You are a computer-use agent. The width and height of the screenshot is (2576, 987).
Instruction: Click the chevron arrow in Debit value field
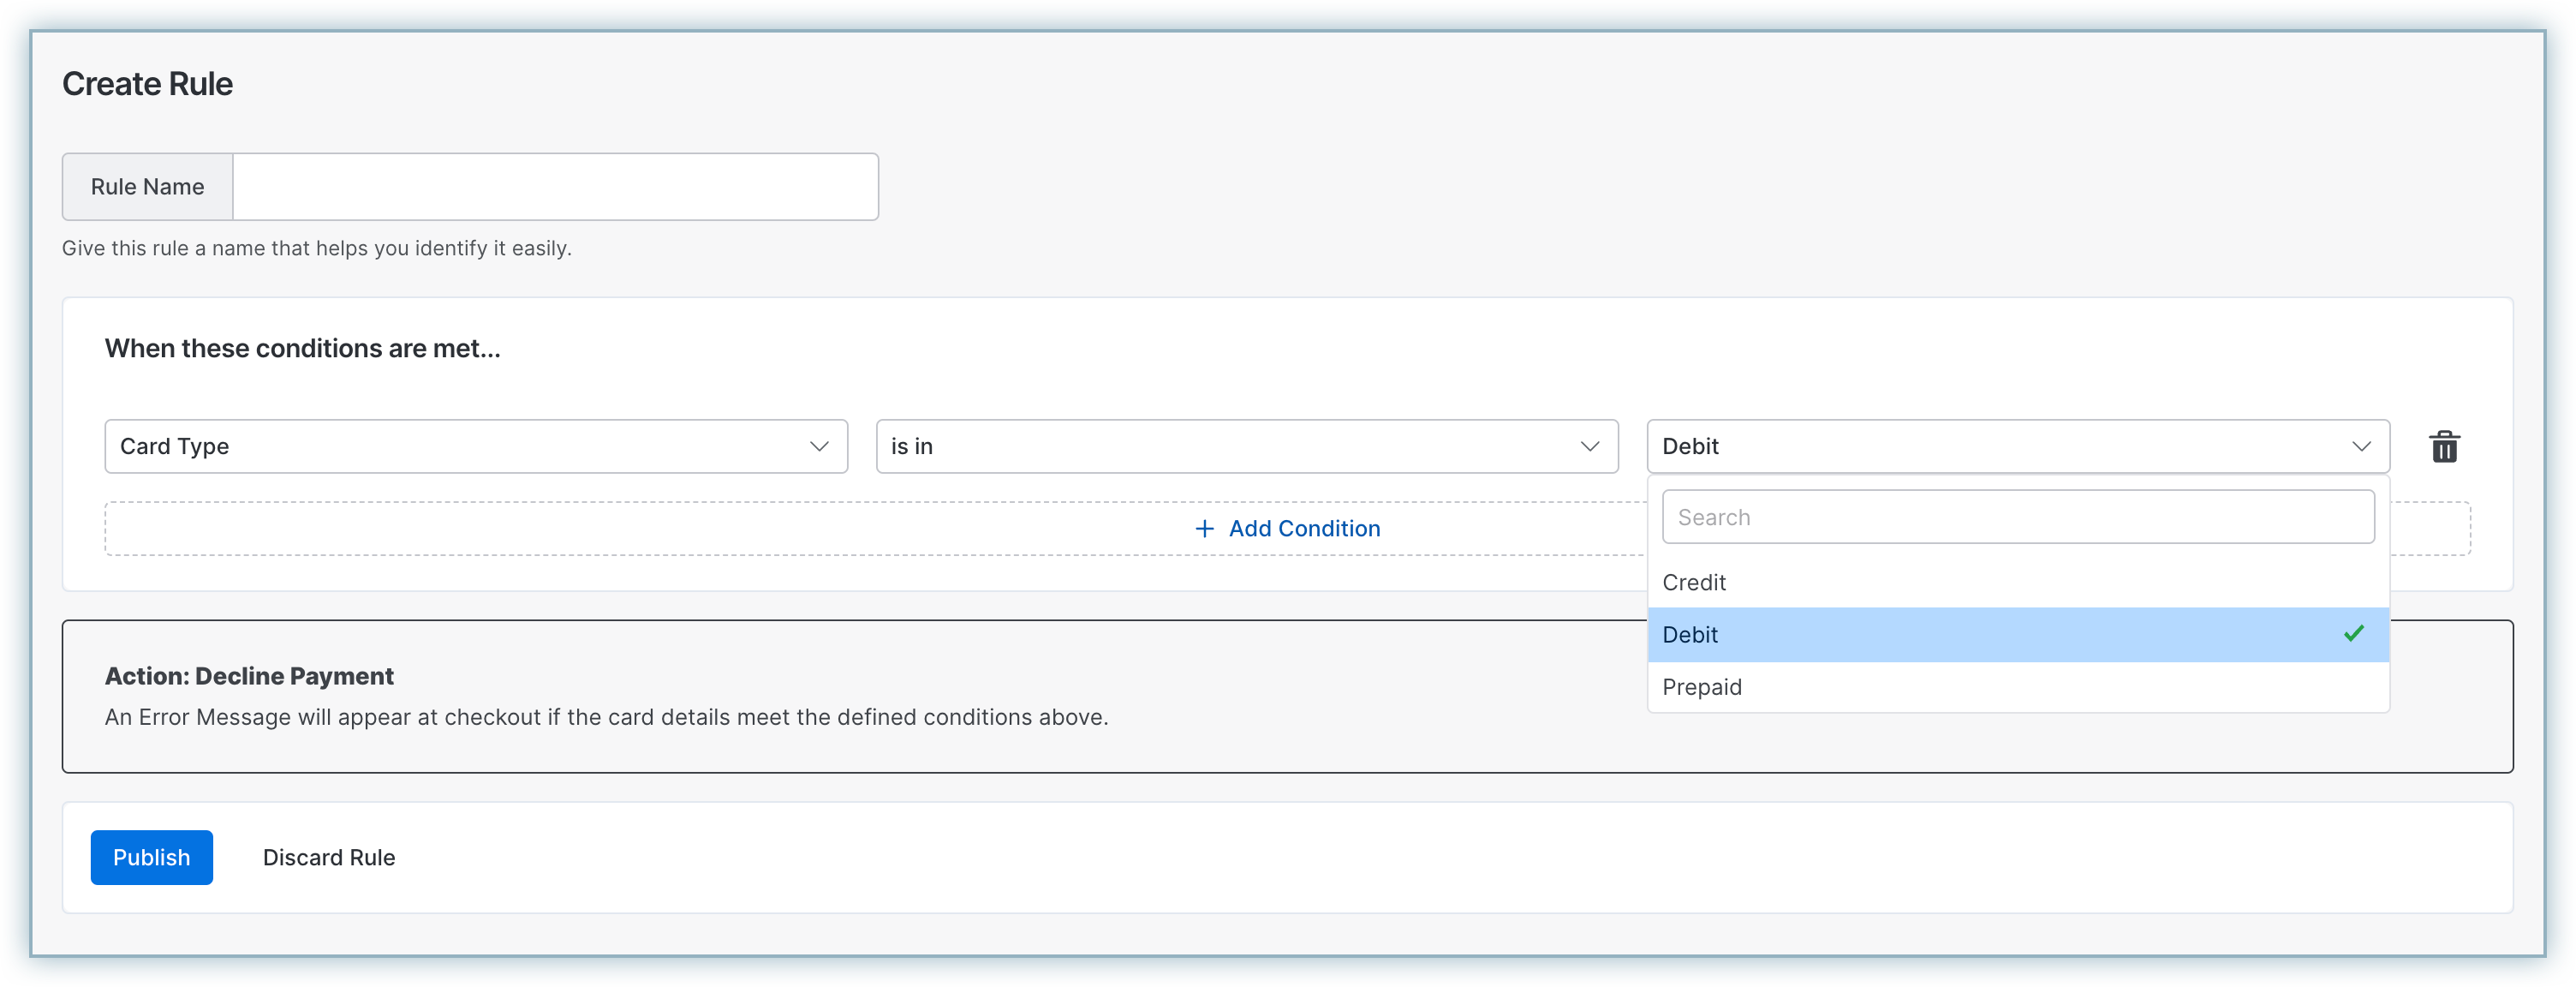click(x=2361, y=446)
